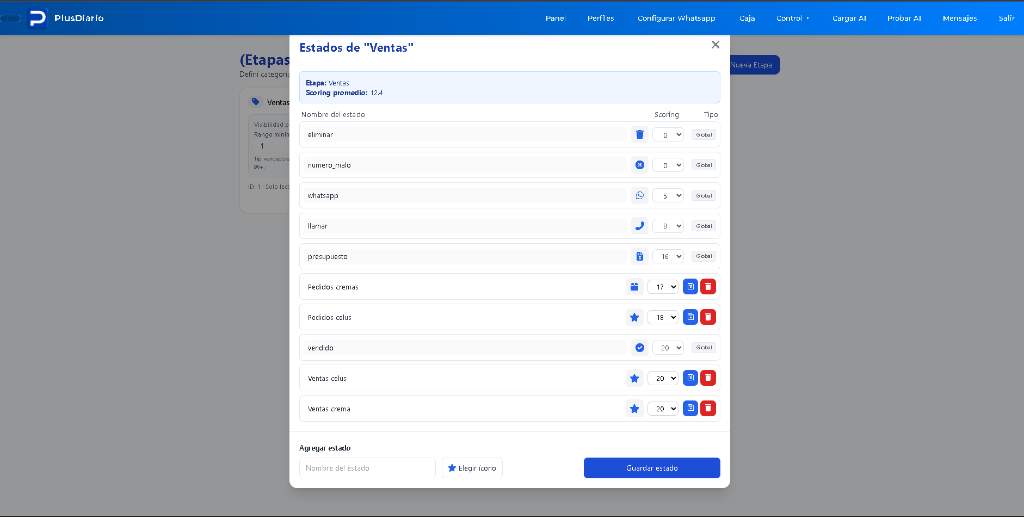The width and height of the screenshot is (1024, 517).
Task: Save the Pedidos cremas state with the blue icon
Action: [690, 287]
